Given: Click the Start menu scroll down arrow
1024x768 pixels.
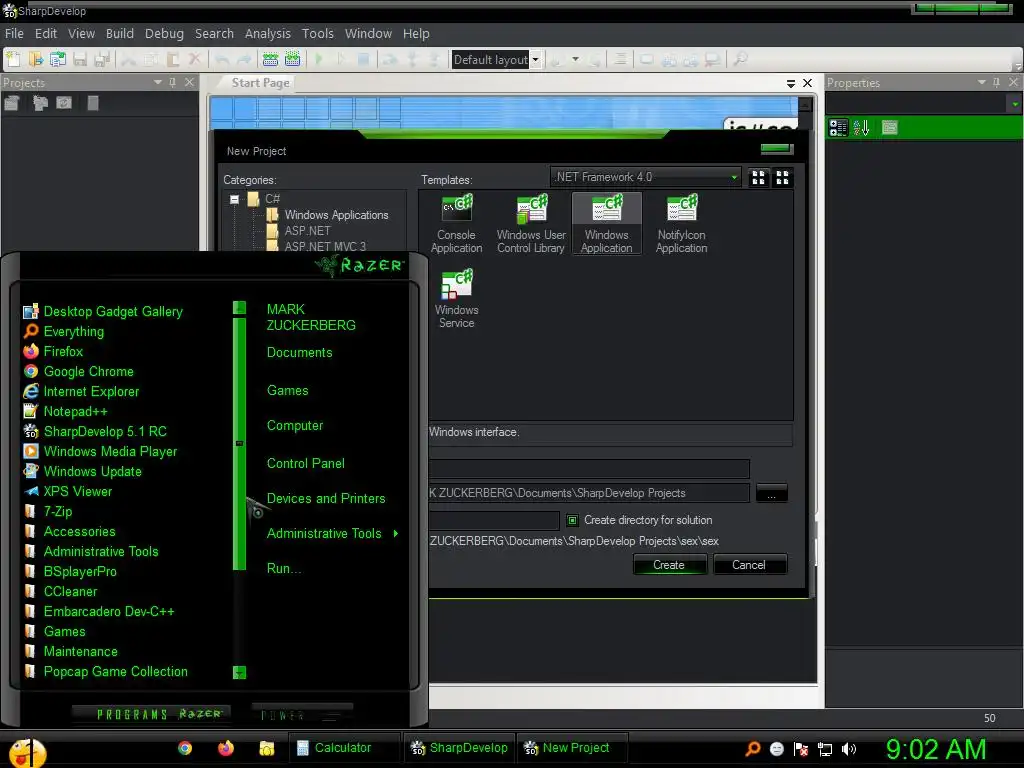Looking at the screenshot, I should click(x=240, y=673).
